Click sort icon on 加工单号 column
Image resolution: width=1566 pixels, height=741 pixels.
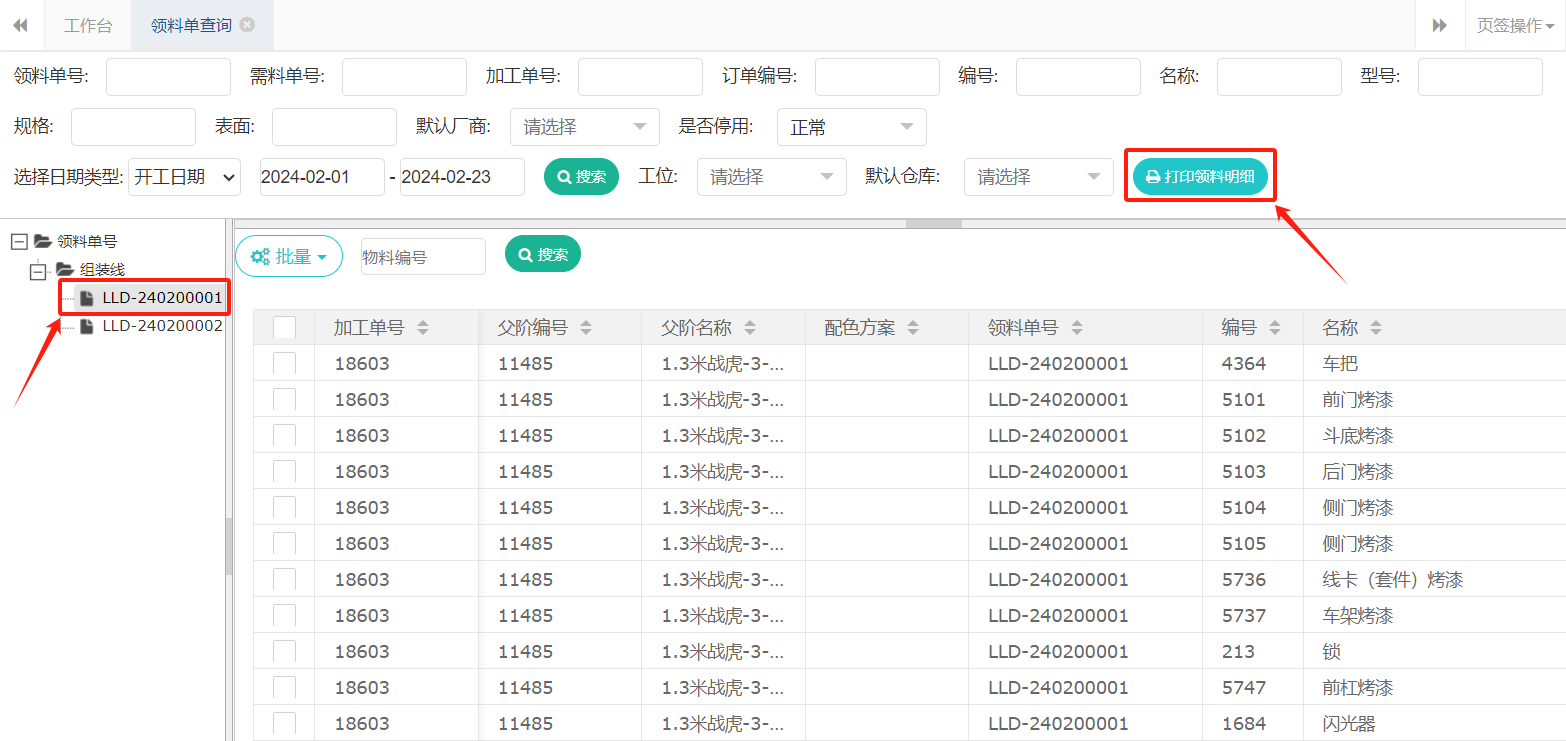click(x=422, y=328)
